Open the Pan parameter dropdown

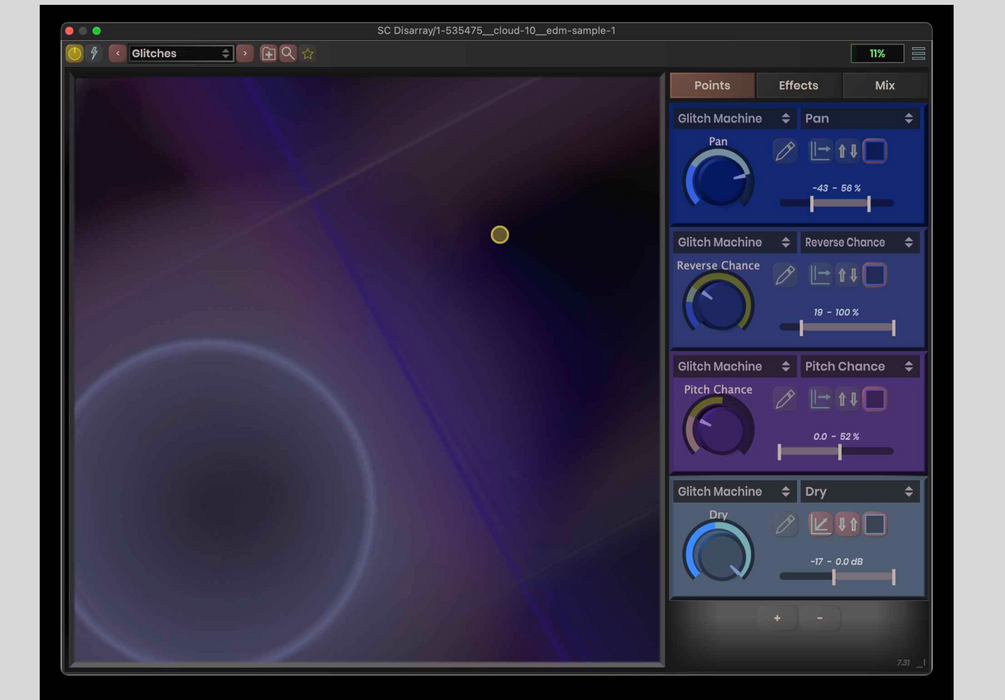point(859,118)
